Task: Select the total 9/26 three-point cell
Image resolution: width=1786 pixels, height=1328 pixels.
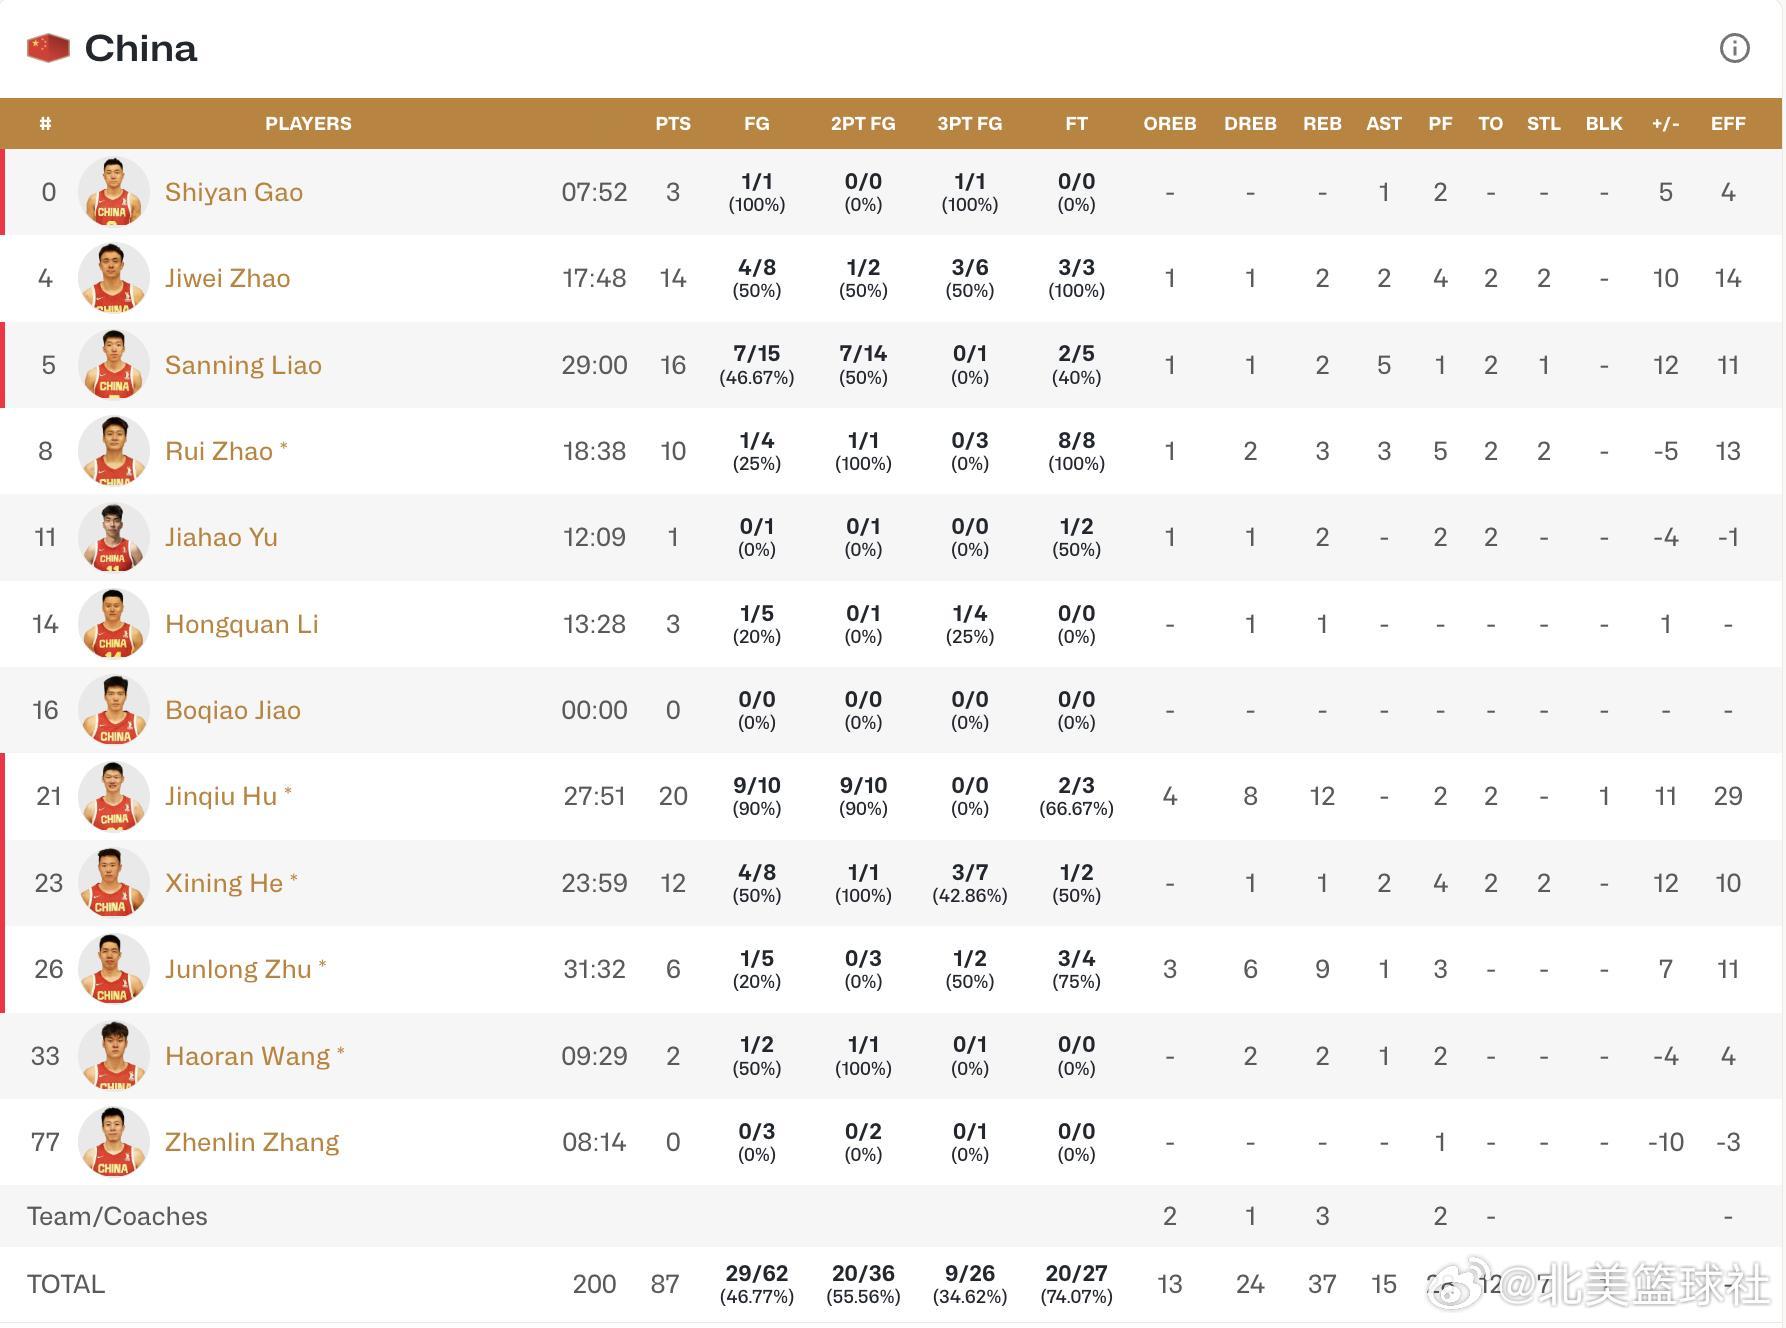Action: pos(970,1284)
